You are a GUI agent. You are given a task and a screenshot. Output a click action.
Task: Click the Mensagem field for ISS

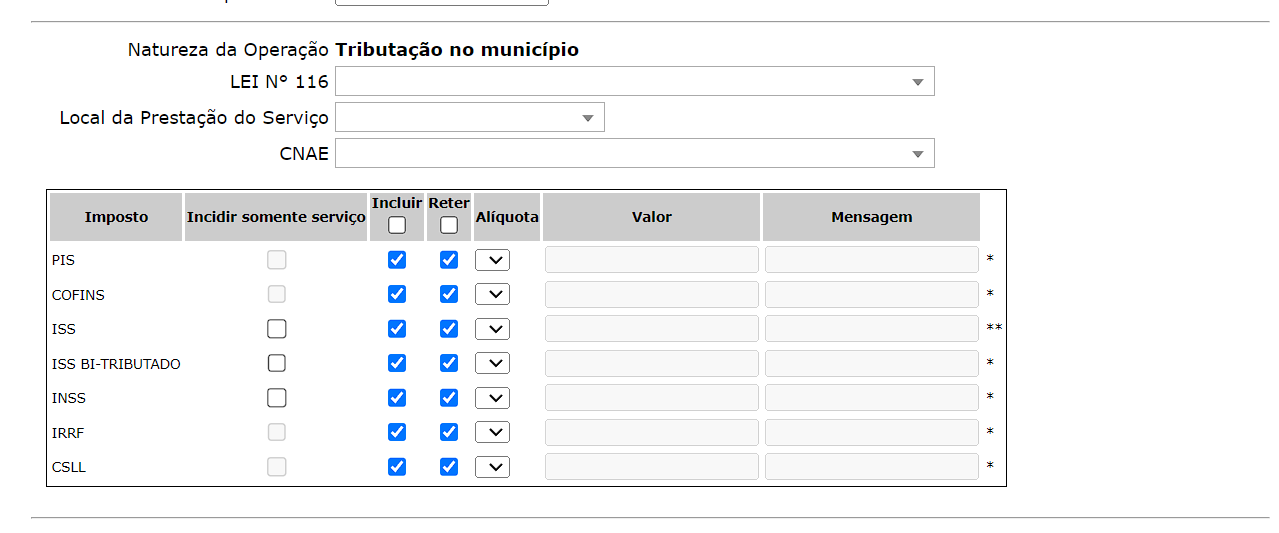[871, 329]
